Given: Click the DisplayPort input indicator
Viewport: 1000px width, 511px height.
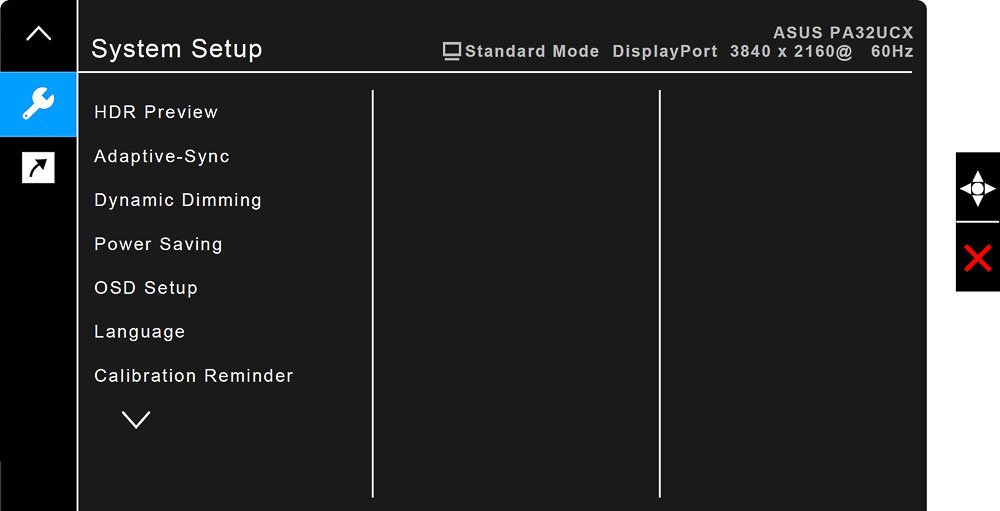Looking at the screenshot, I should click(665, 52).
